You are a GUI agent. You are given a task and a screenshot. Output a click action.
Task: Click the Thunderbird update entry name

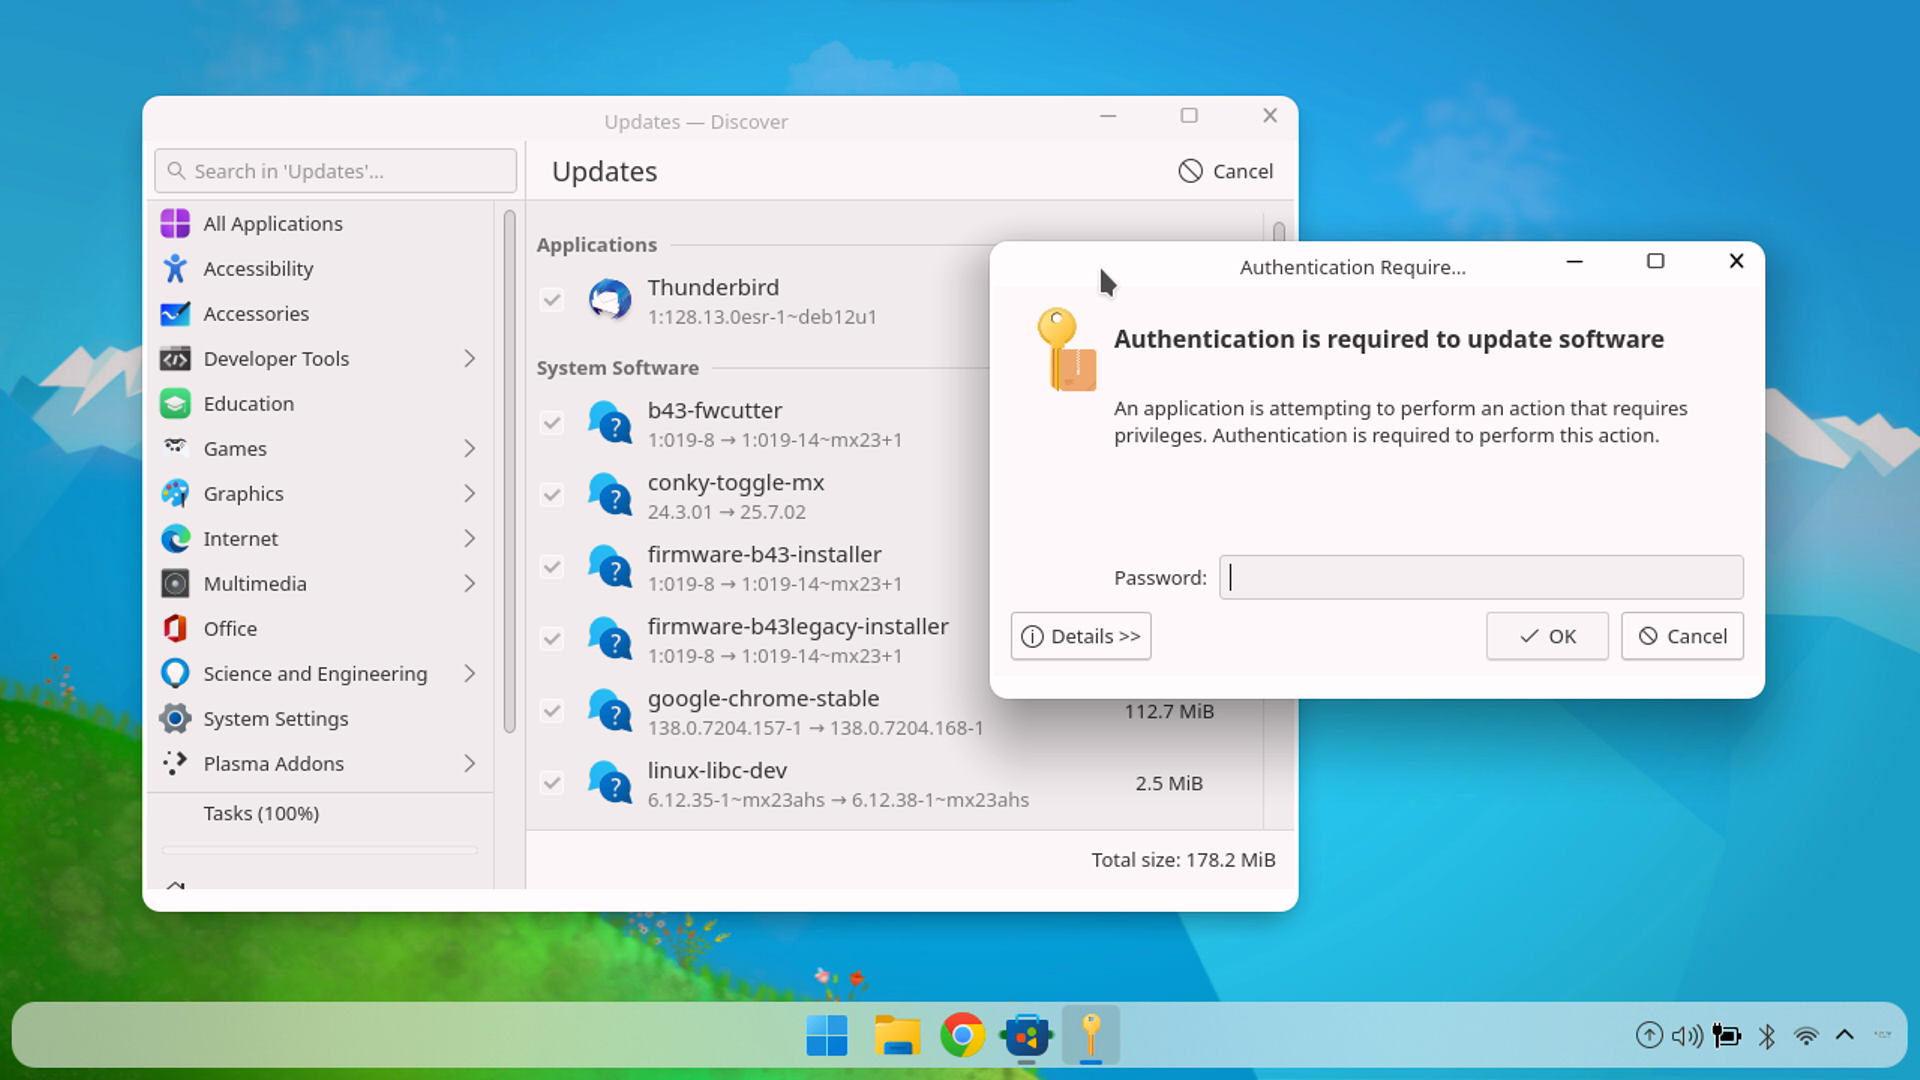coord(713,287)
